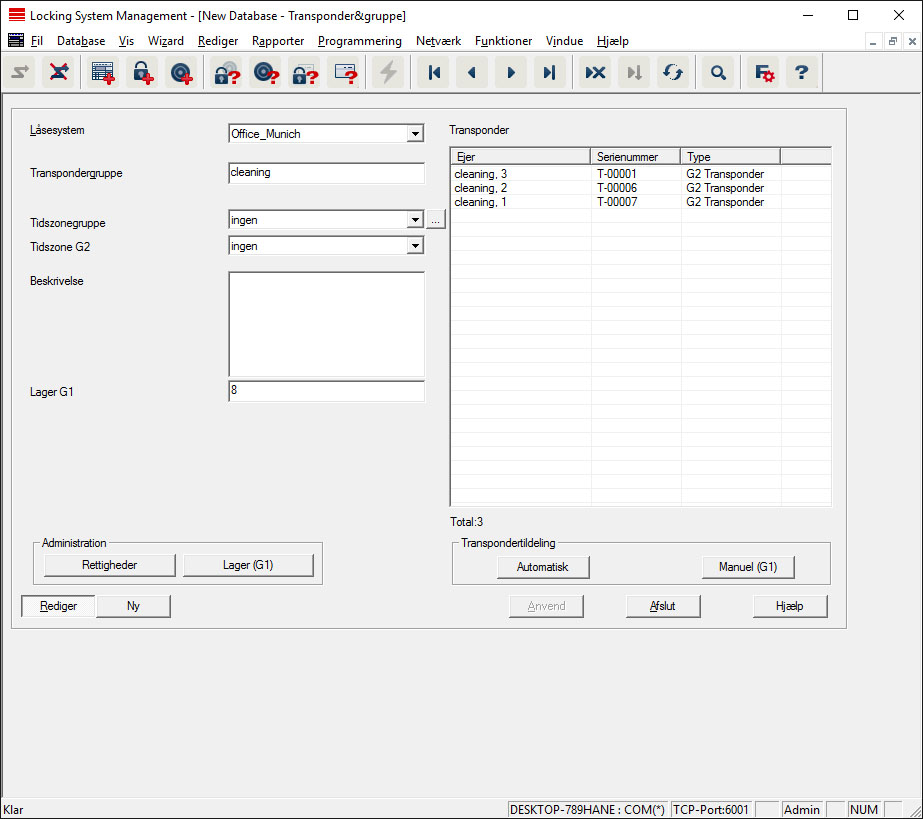The height and width of the screenshot is (819, 923).
Task: Click the new locking system icon
Action: click(102, 73)
